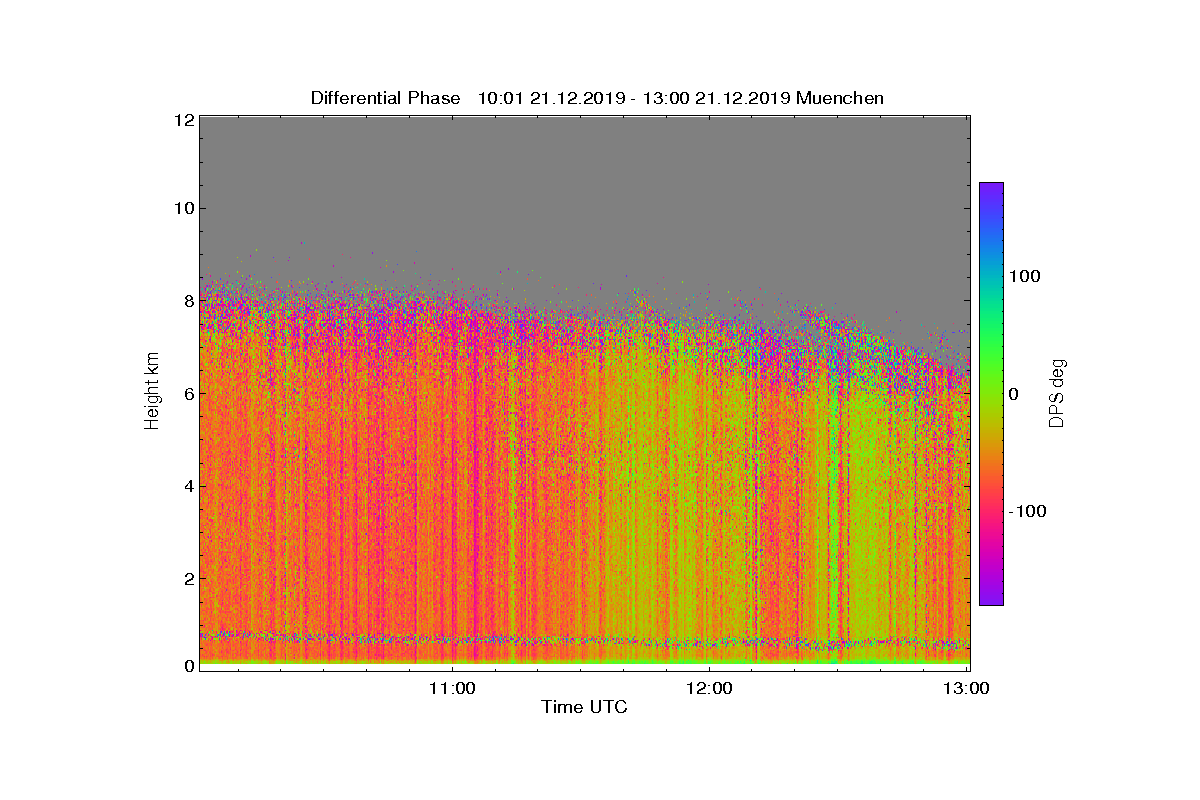Click the 'Time UTC' x-axis label
Screen dimensions: 1200x800
584,707
